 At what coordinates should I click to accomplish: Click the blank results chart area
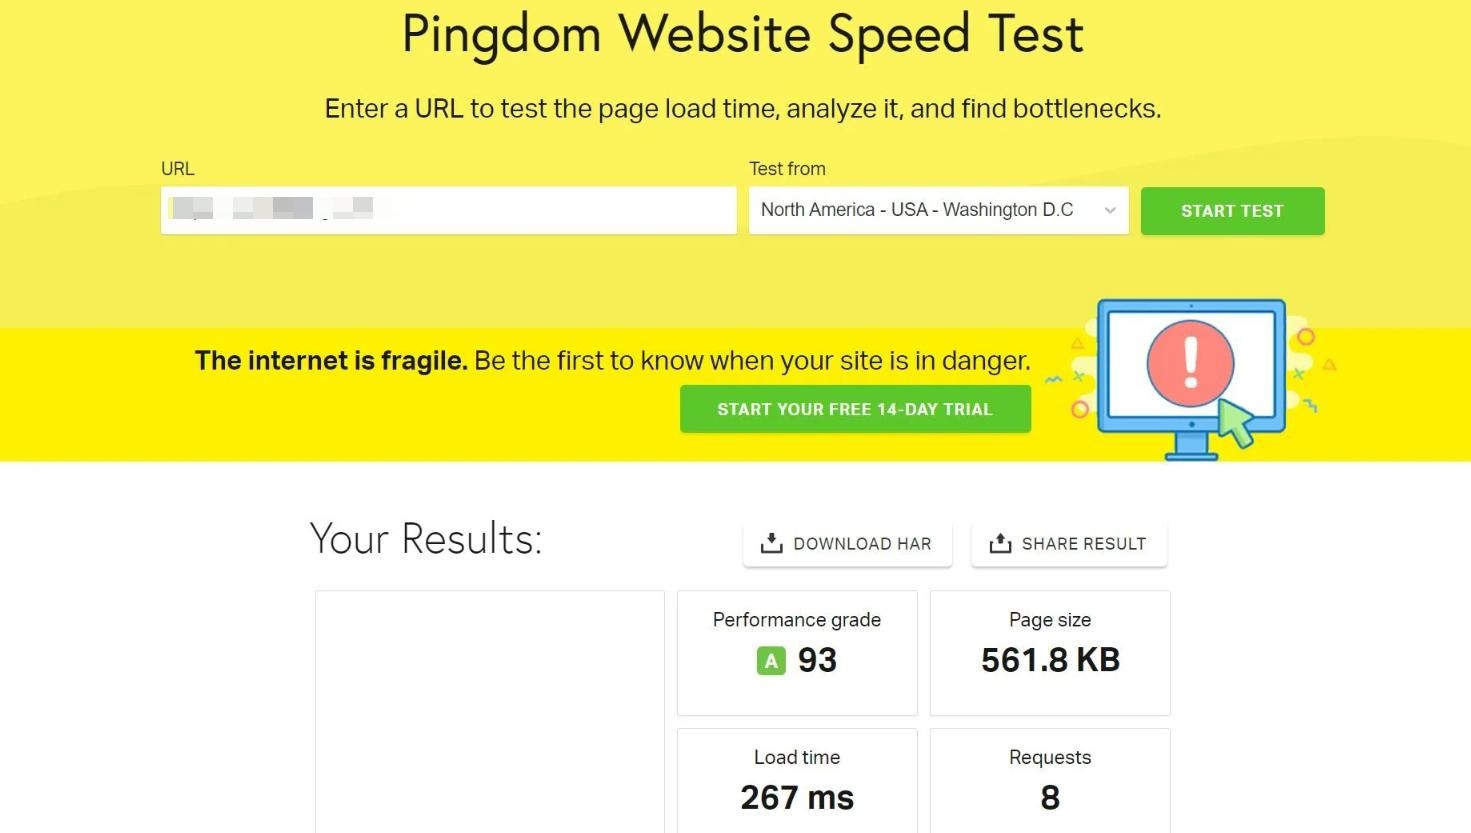tap(489, 710)
